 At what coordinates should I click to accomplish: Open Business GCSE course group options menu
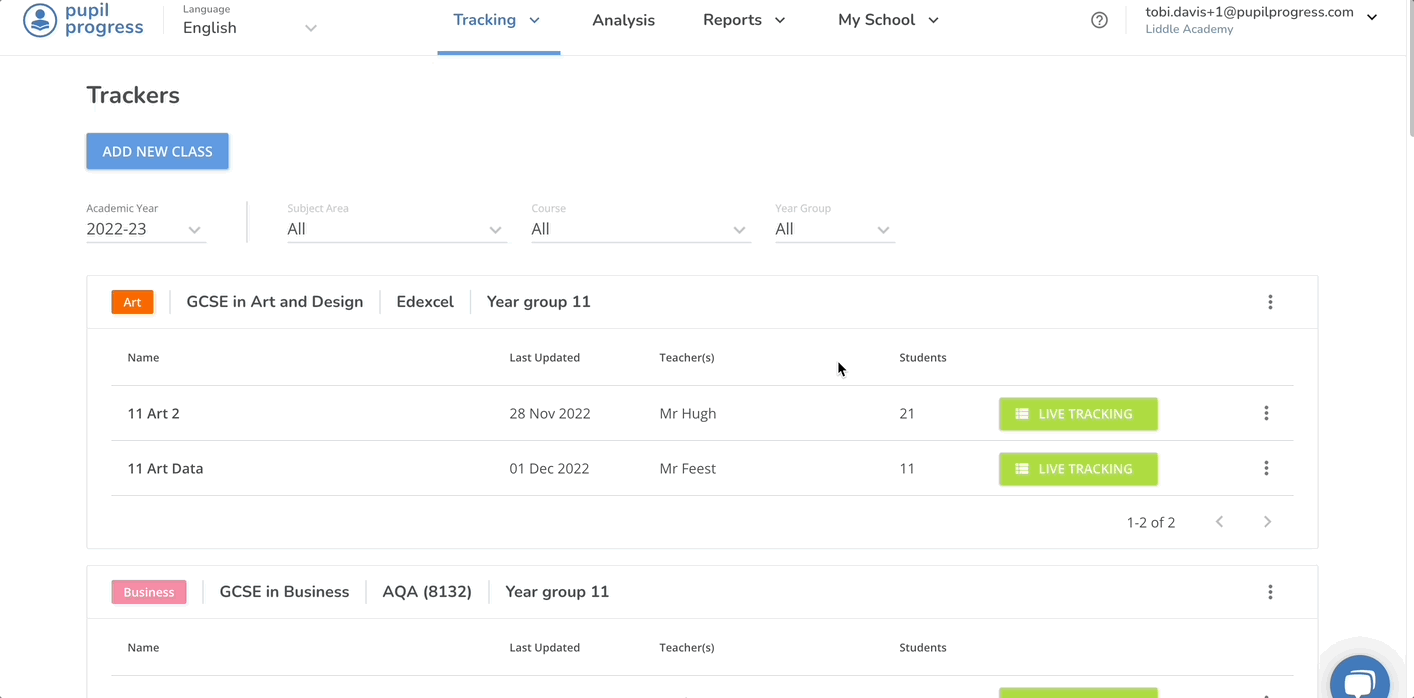point(1270,592)
